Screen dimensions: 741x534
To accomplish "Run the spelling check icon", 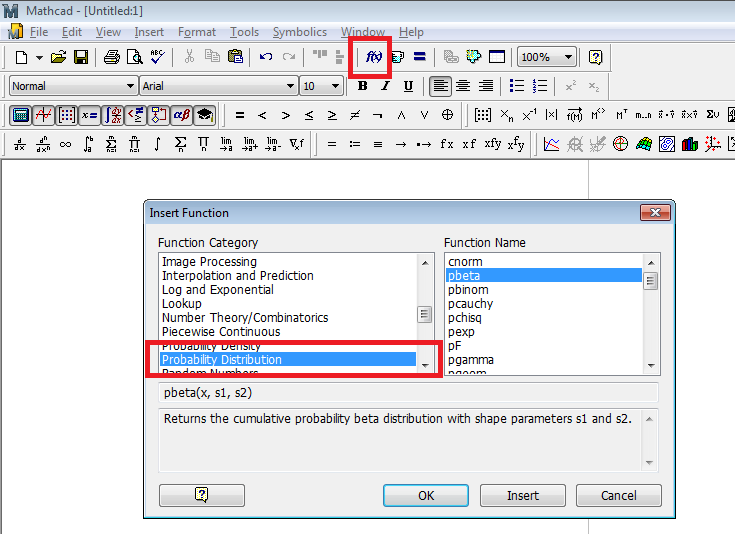I will (x=157, y=57).
